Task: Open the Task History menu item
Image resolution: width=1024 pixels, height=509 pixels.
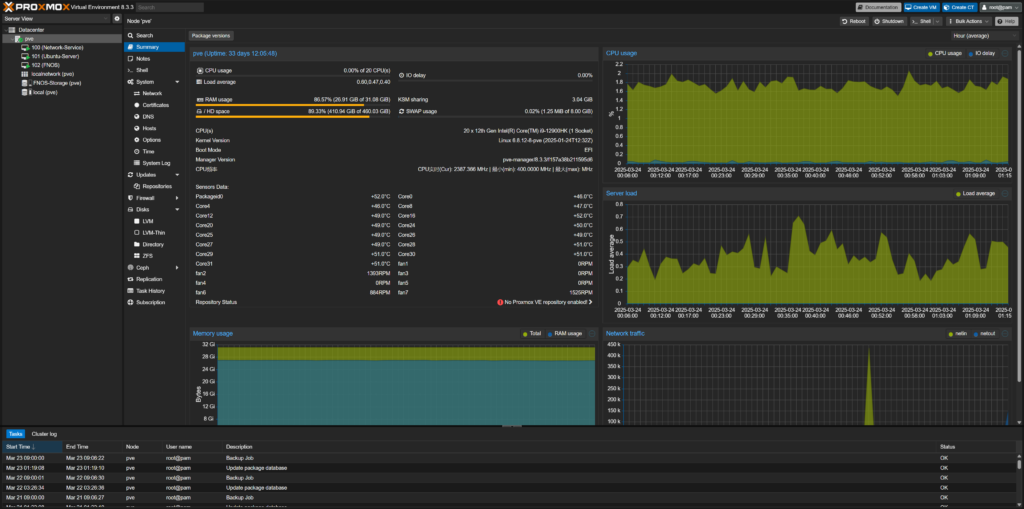Action: (x=155, y=291)
